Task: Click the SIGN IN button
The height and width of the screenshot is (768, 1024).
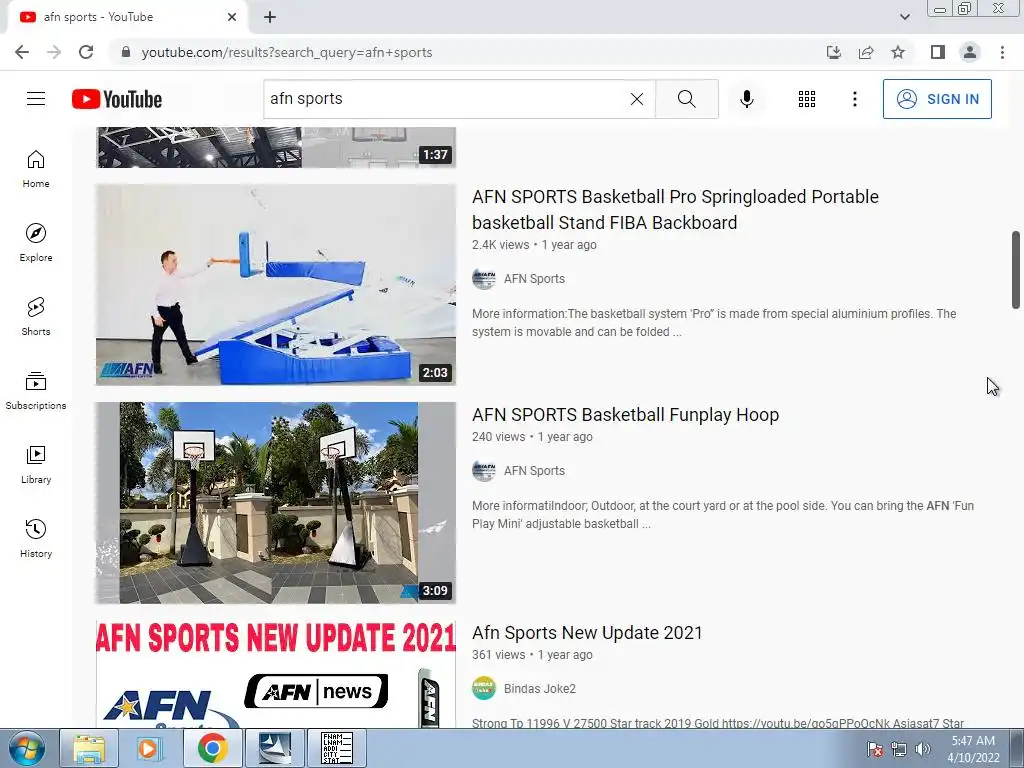Action: [937, 99]
